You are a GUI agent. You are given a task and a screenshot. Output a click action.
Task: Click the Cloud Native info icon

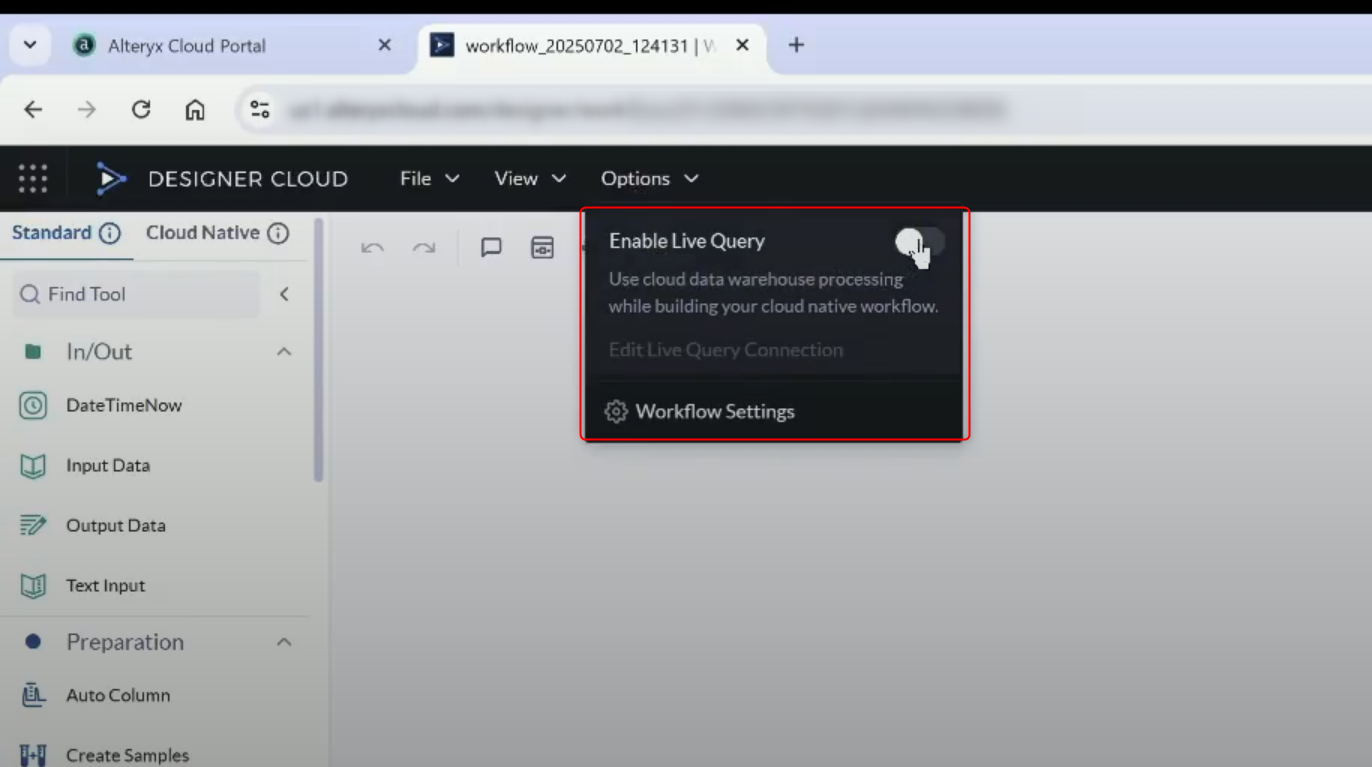pyautogui.click(x=278, y=233)
